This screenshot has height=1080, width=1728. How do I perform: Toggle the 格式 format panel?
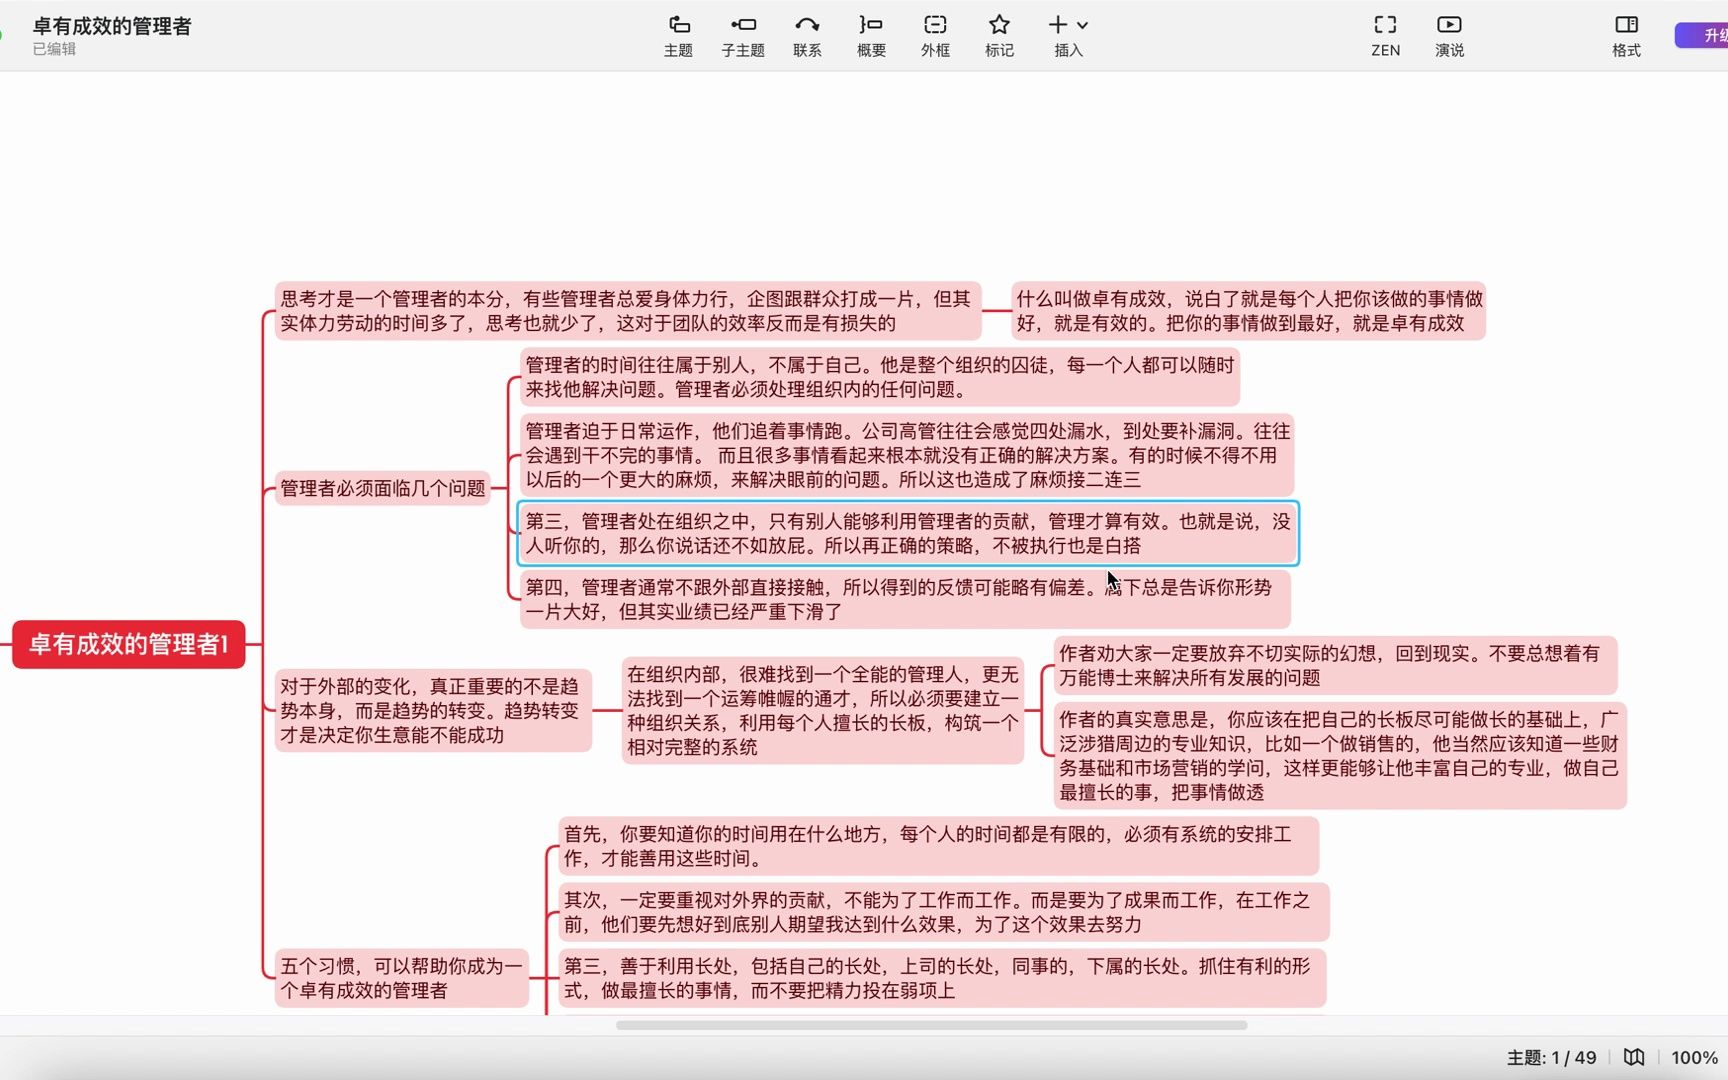pos(1626,36)
